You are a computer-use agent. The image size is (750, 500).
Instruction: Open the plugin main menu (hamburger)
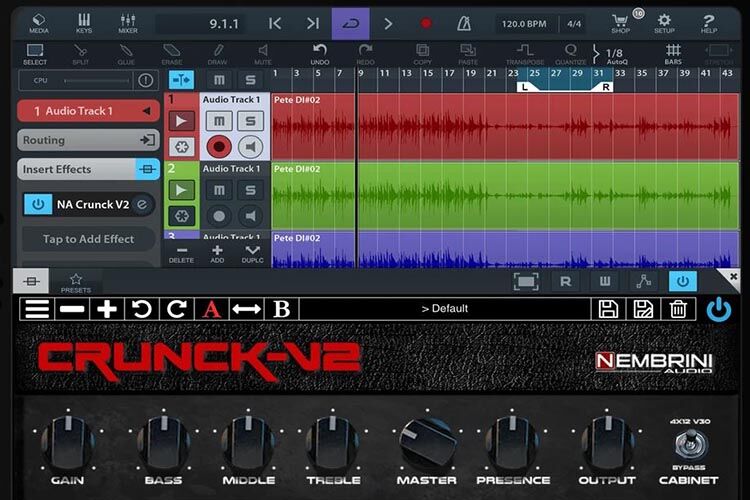pos(37,309)
